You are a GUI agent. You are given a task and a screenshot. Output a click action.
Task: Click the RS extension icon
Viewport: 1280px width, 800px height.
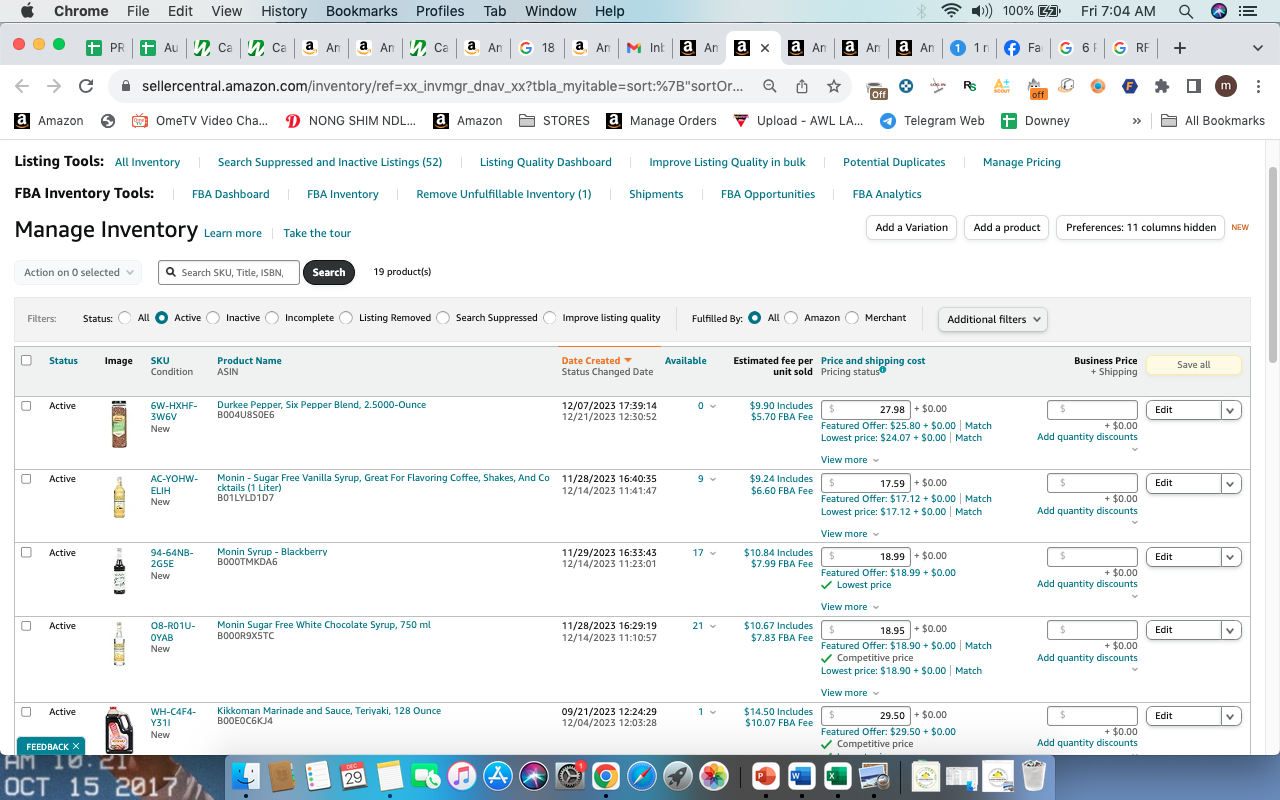point(970,86)
